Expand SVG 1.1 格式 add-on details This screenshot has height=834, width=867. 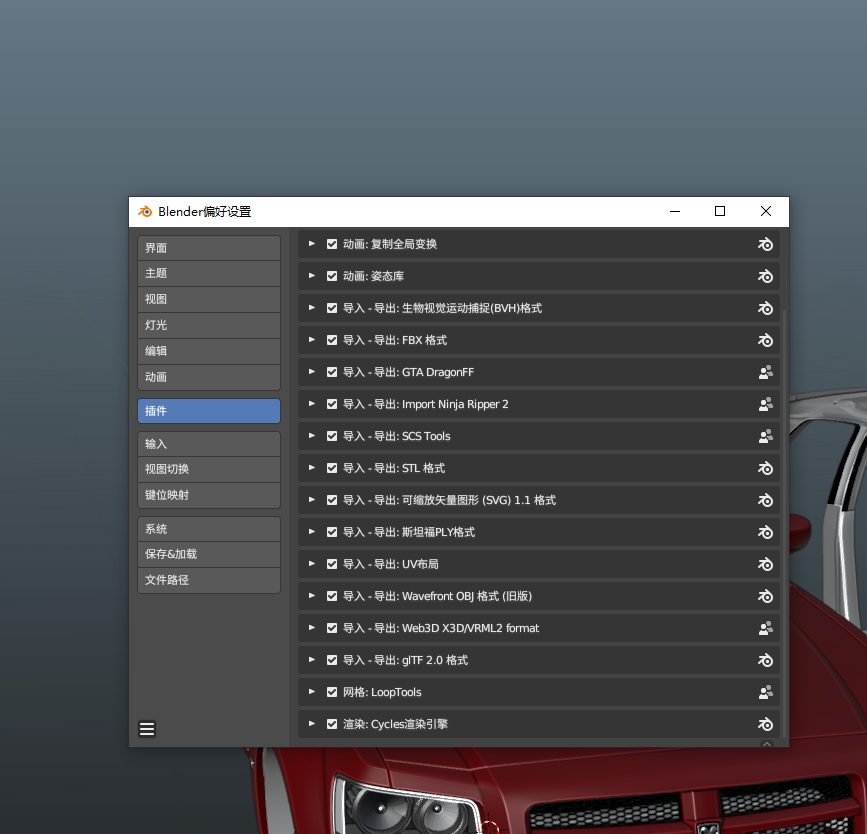pyautogui.click(x=312, y=500)
